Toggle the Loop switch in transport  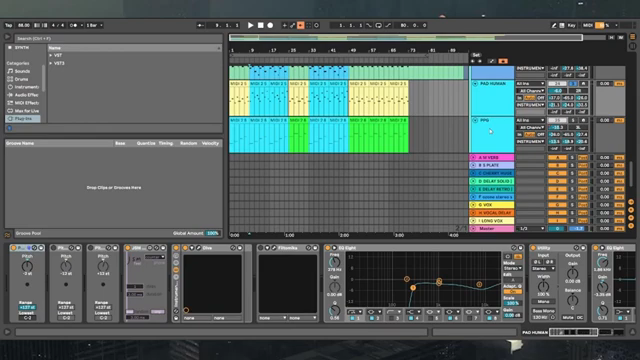(x=378, y=25)
